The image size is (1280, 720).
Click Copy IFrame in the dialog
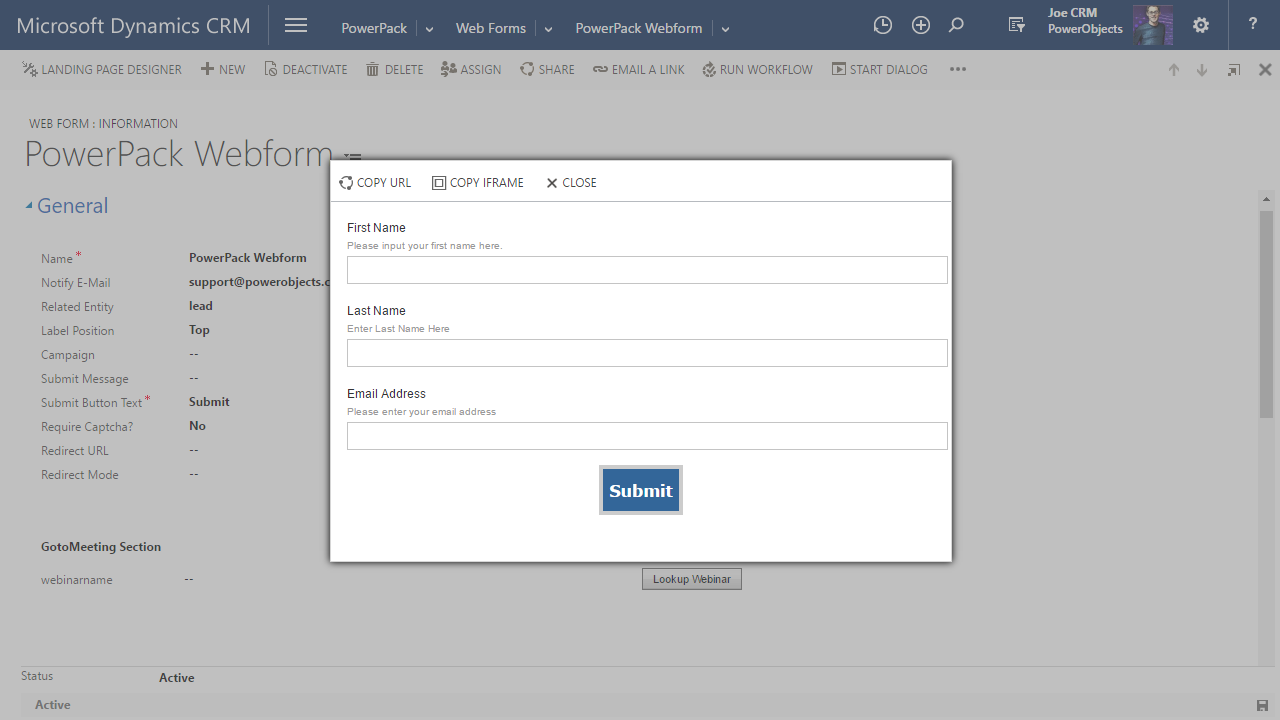pyautogui.click(x=478, y=183)
